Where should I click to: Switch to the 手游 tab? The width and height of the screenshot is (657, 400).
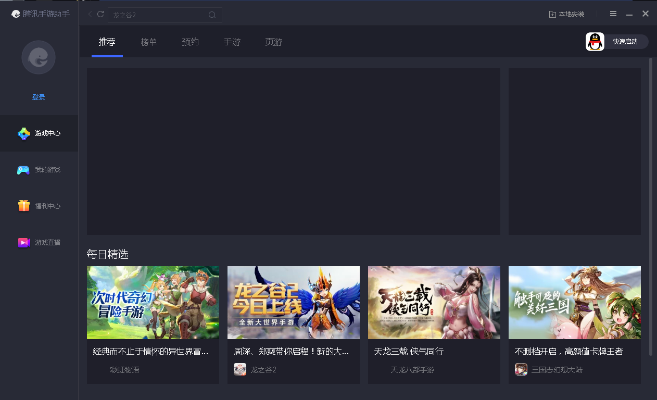[x=232, y=42]
